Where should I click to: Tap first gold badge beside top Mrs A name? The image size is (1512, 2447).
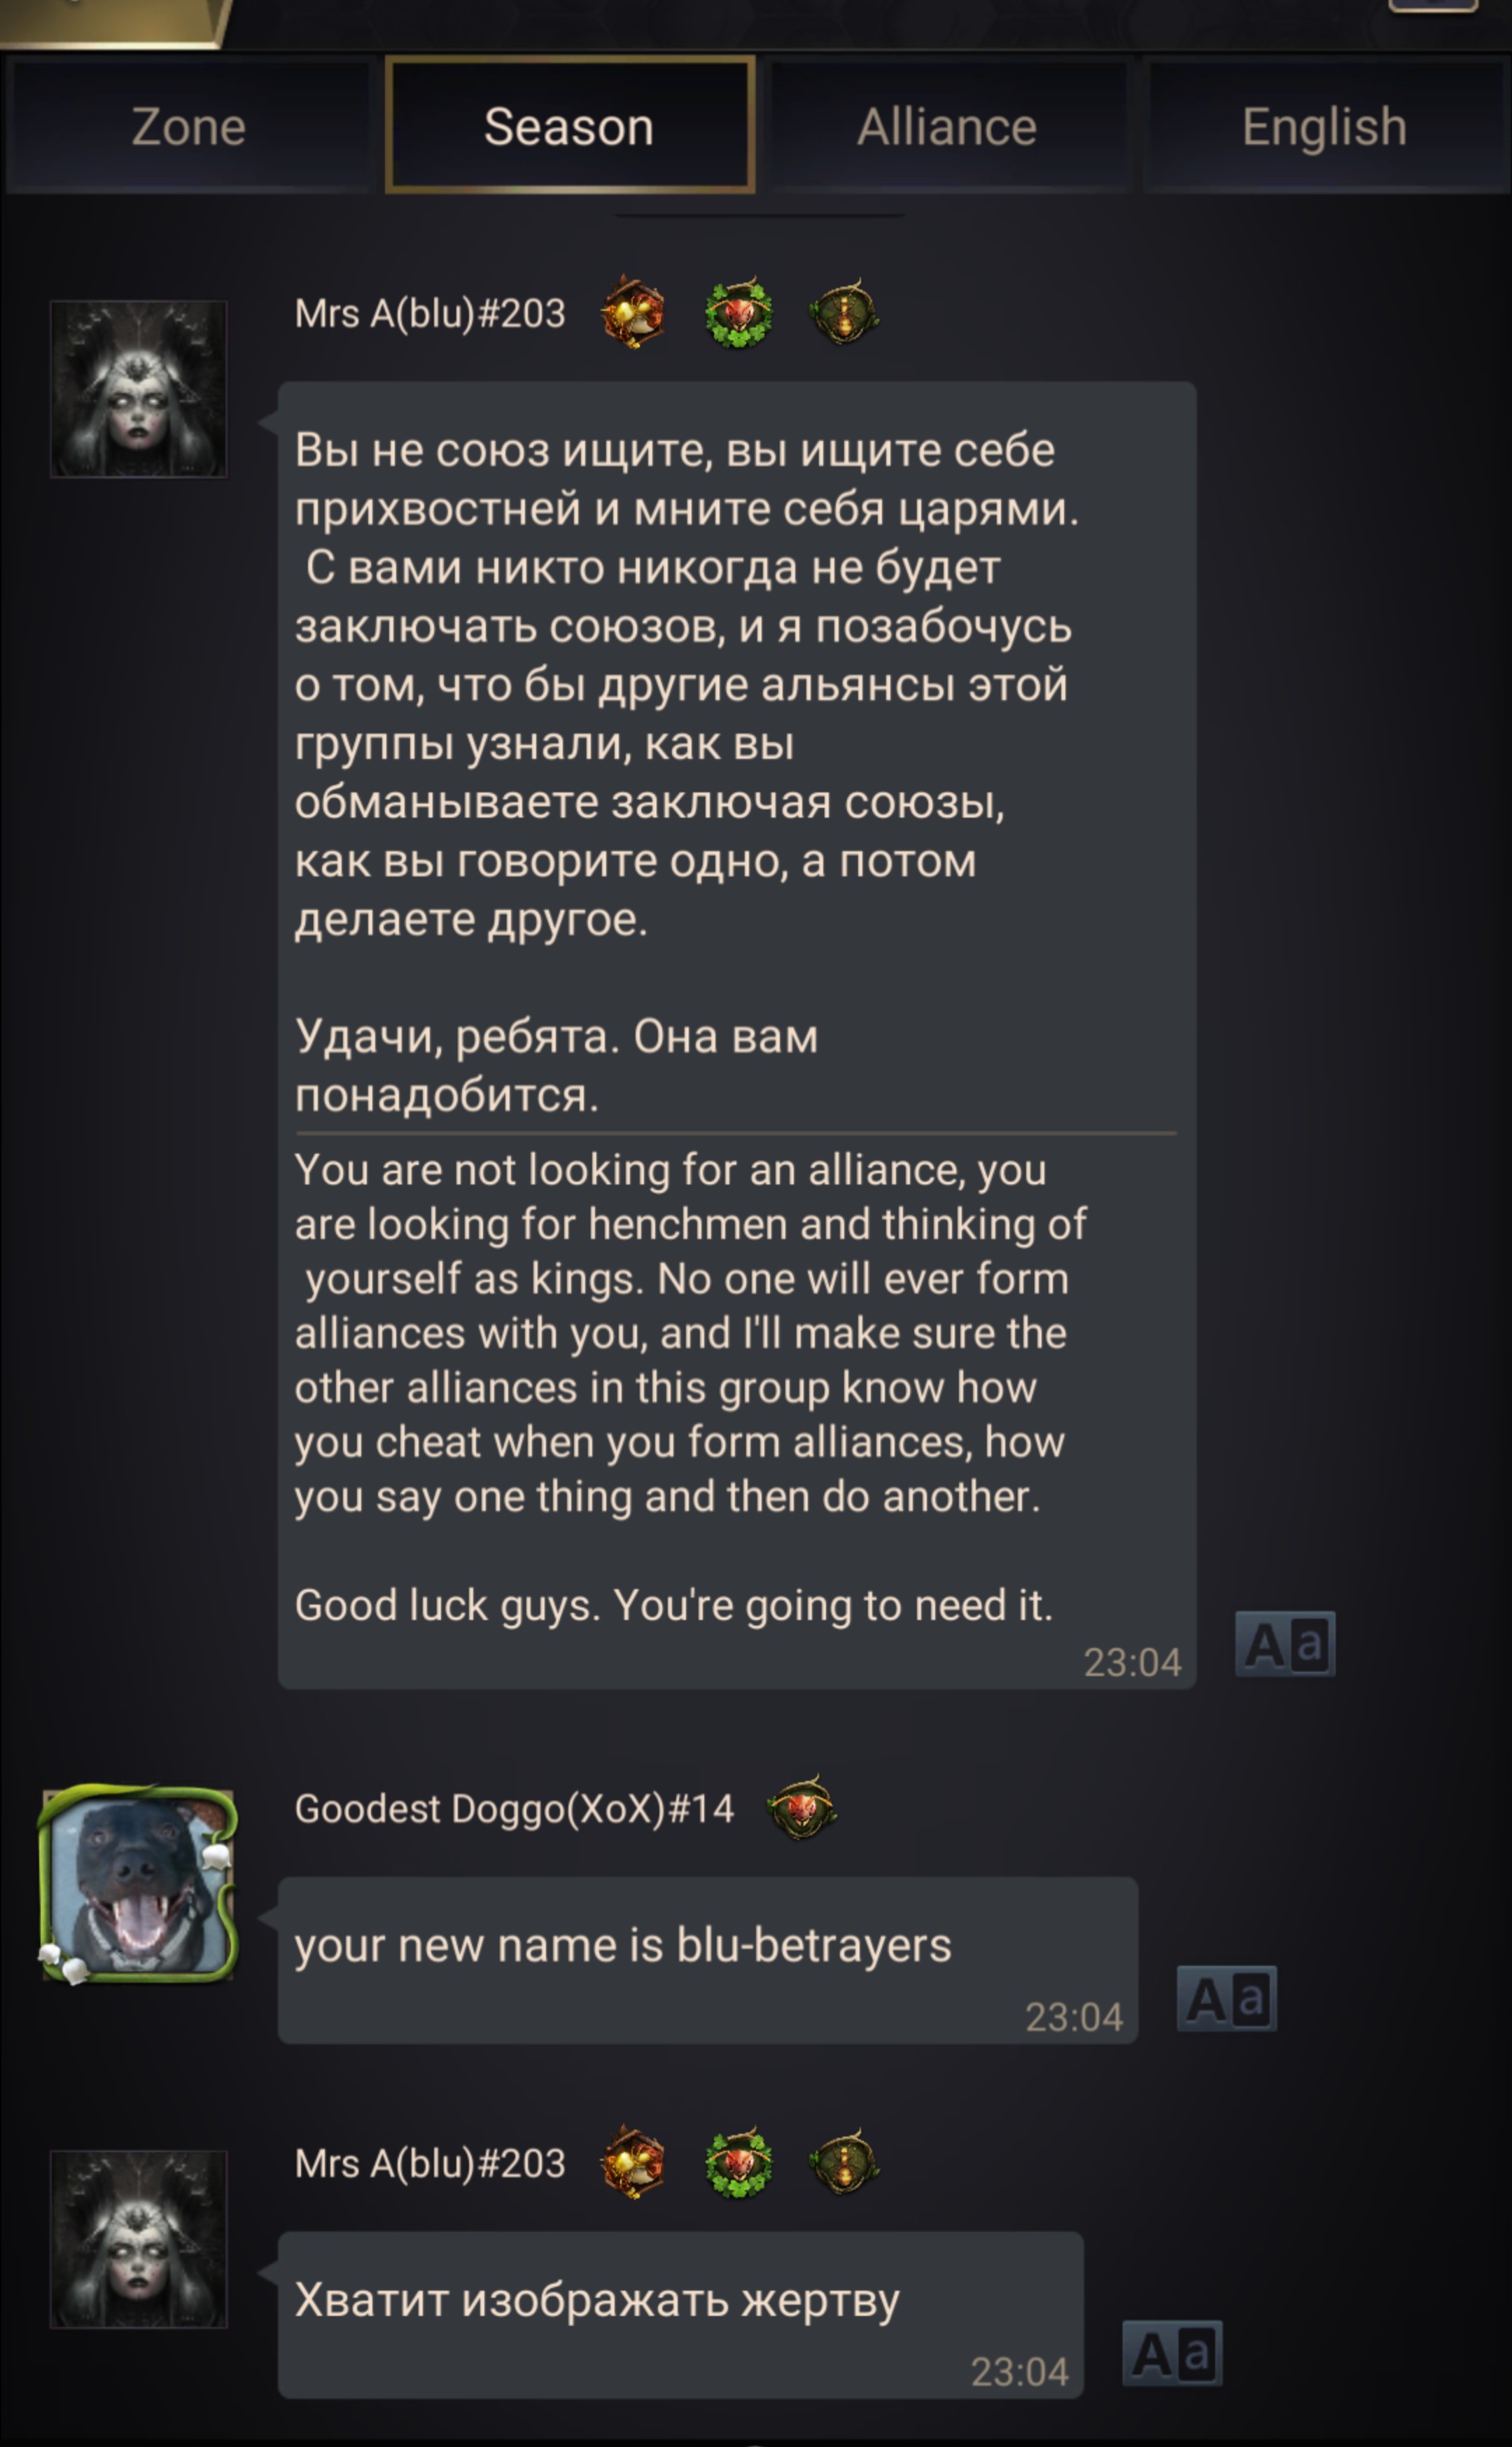click(x=633, y=313)
